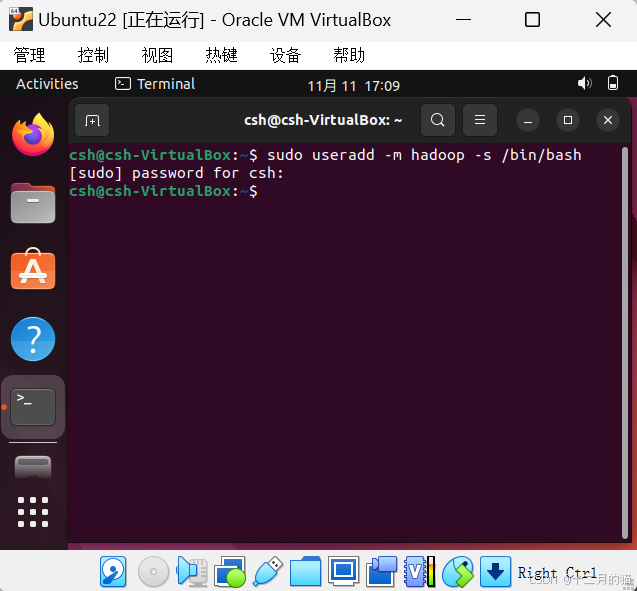637x591 pixels.
Task: Click the current empty terminal prompt line
Action: 163,191
